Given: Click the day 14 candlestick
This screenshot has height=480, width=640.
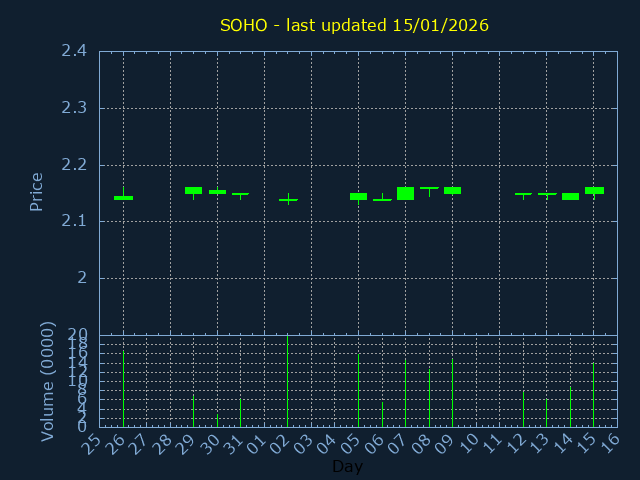Looking at the screenshot, I should pyautogui.click(x=570, y=196).
